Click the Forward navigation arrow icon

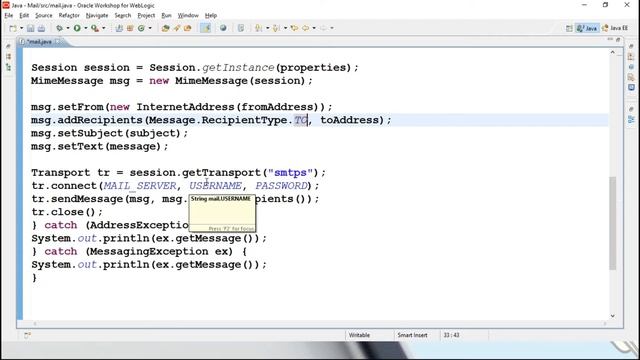pyautogui.click(x=323, y=28)
